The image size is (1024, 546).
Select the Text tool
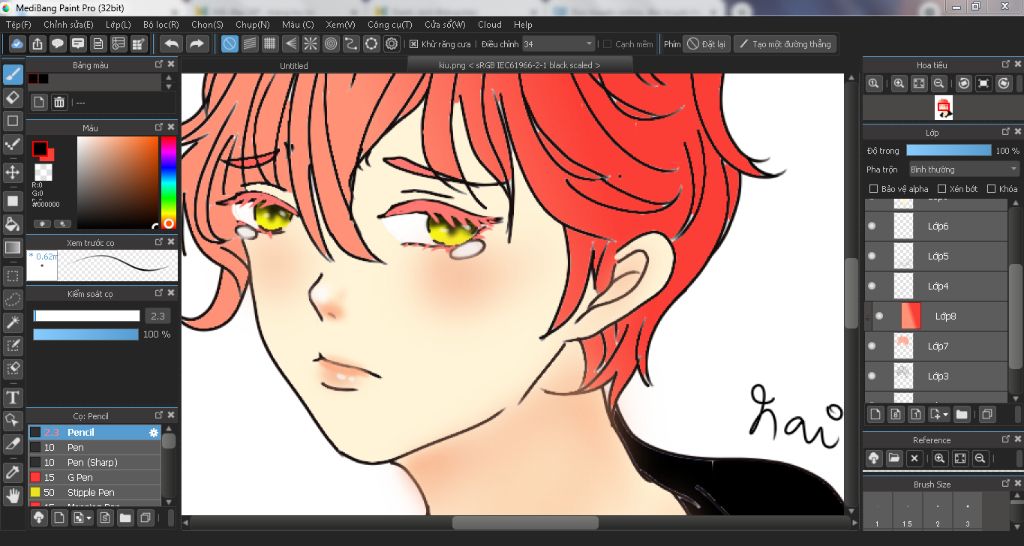[12, 397]
